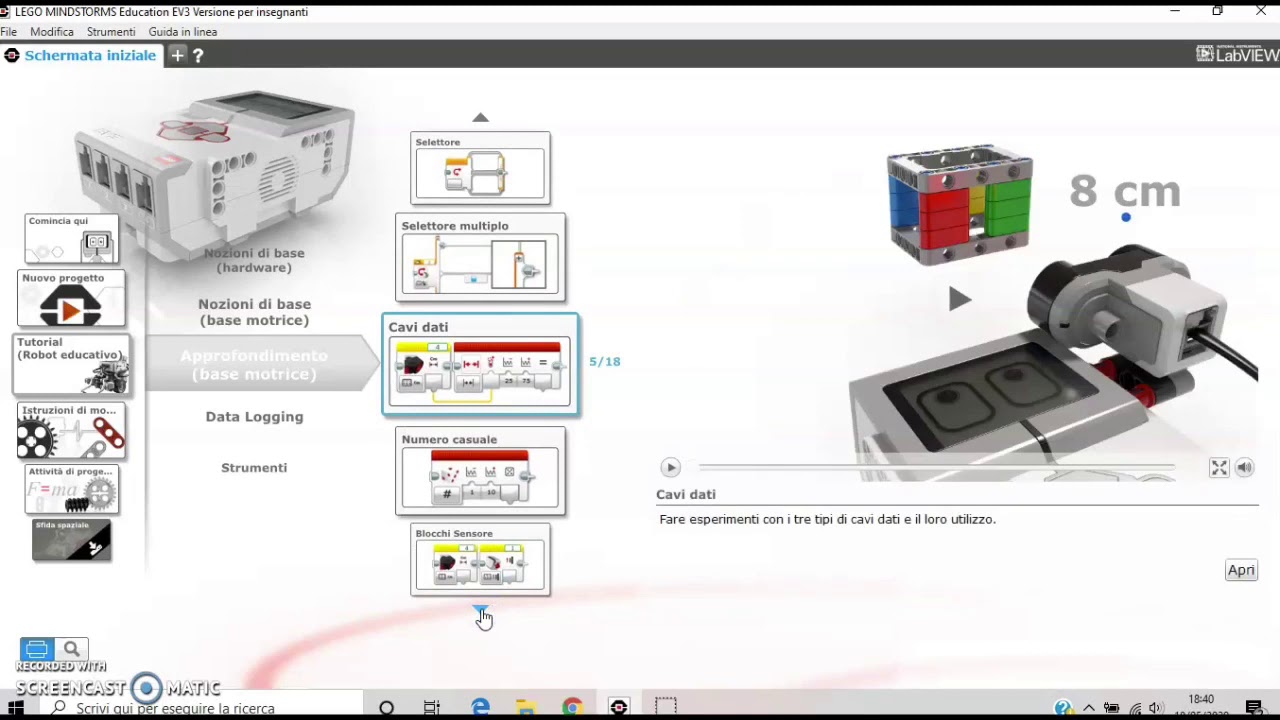This screenshot has width=1280, height=720.
Task: Show previous tutorials with up arrow
Action: 480,117
